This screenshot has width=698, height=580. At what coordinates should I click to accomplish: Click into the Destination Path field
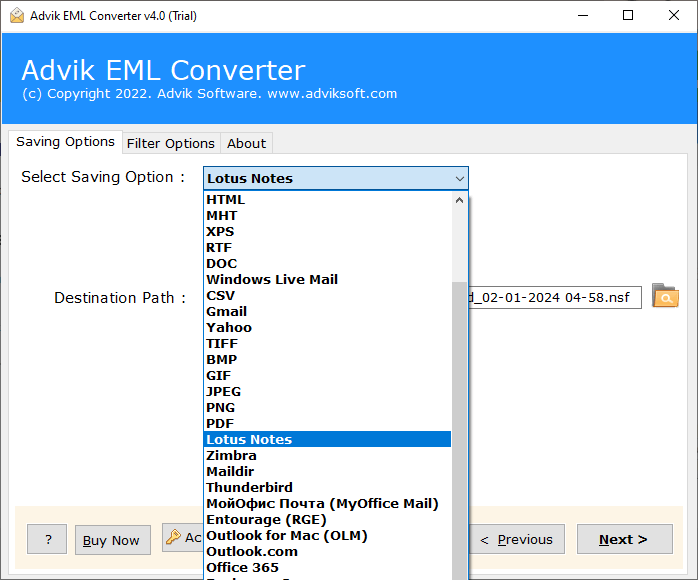[x=555, y=297]
